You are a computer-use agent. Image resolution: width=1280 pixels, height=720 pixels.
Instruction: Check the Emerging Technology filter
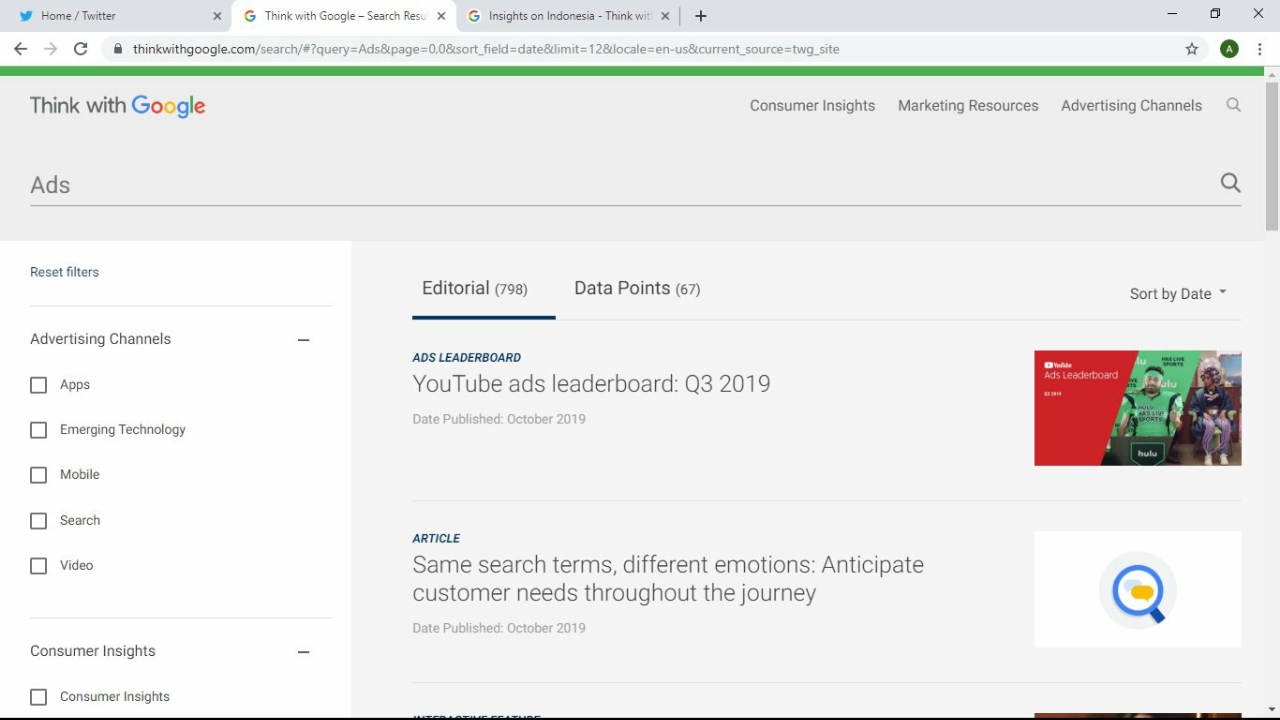(x=38, y=430)
